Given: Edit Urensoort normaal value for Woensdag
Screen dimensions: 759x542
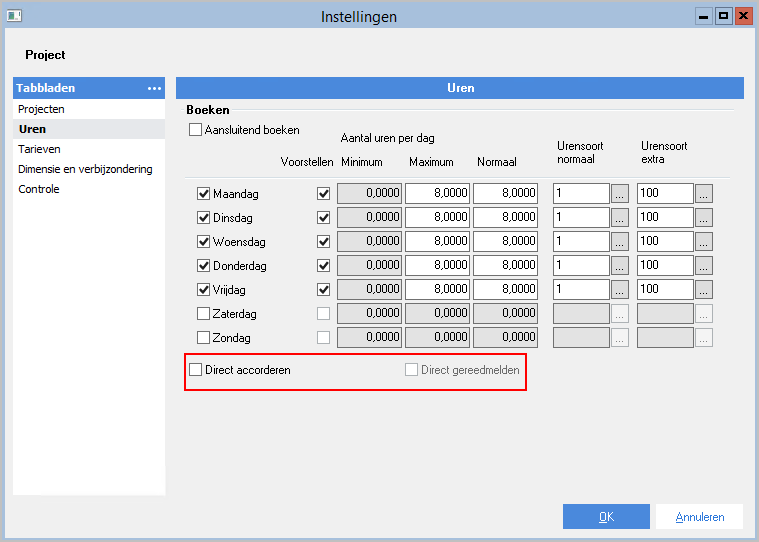Looking at the screenshot, I should click(581, 241).
